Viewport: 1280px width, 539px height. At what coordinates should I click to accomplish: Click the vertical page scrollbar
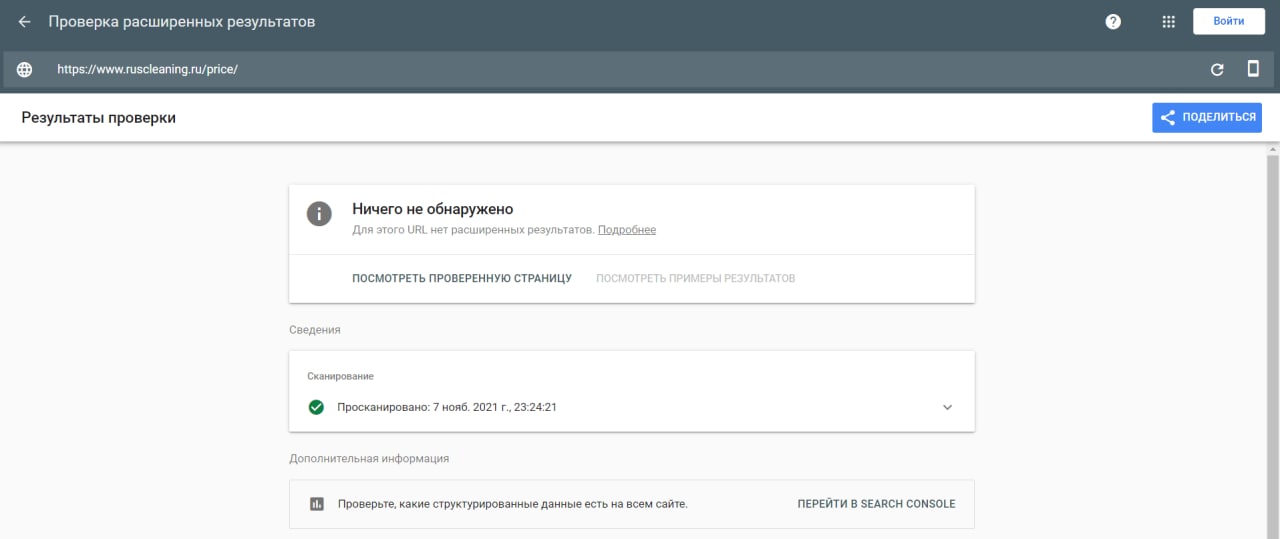pos(1273,345)
